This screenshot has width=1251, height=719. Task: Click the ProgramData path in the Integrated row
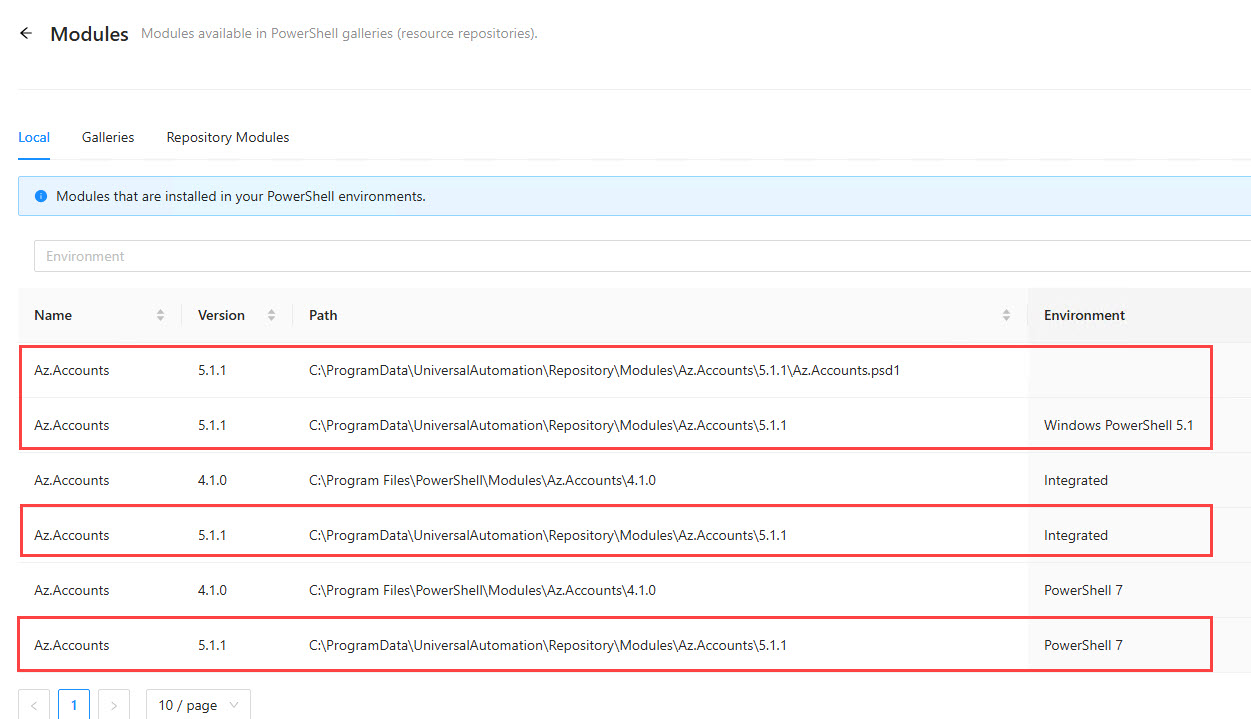click(x=548, y=535)
